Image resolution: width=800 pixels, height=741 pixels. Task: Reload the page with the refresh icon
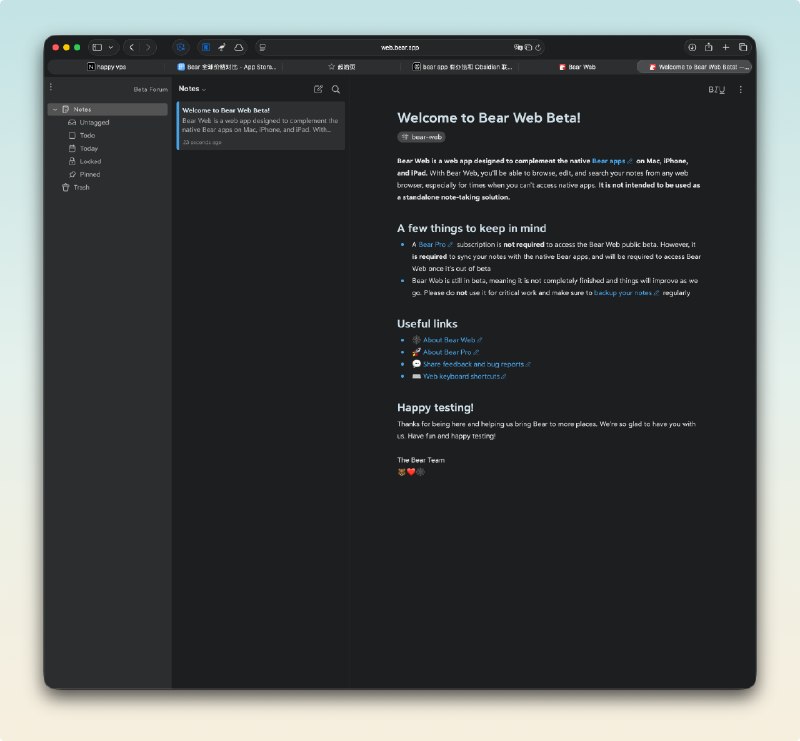coord(538,47)
